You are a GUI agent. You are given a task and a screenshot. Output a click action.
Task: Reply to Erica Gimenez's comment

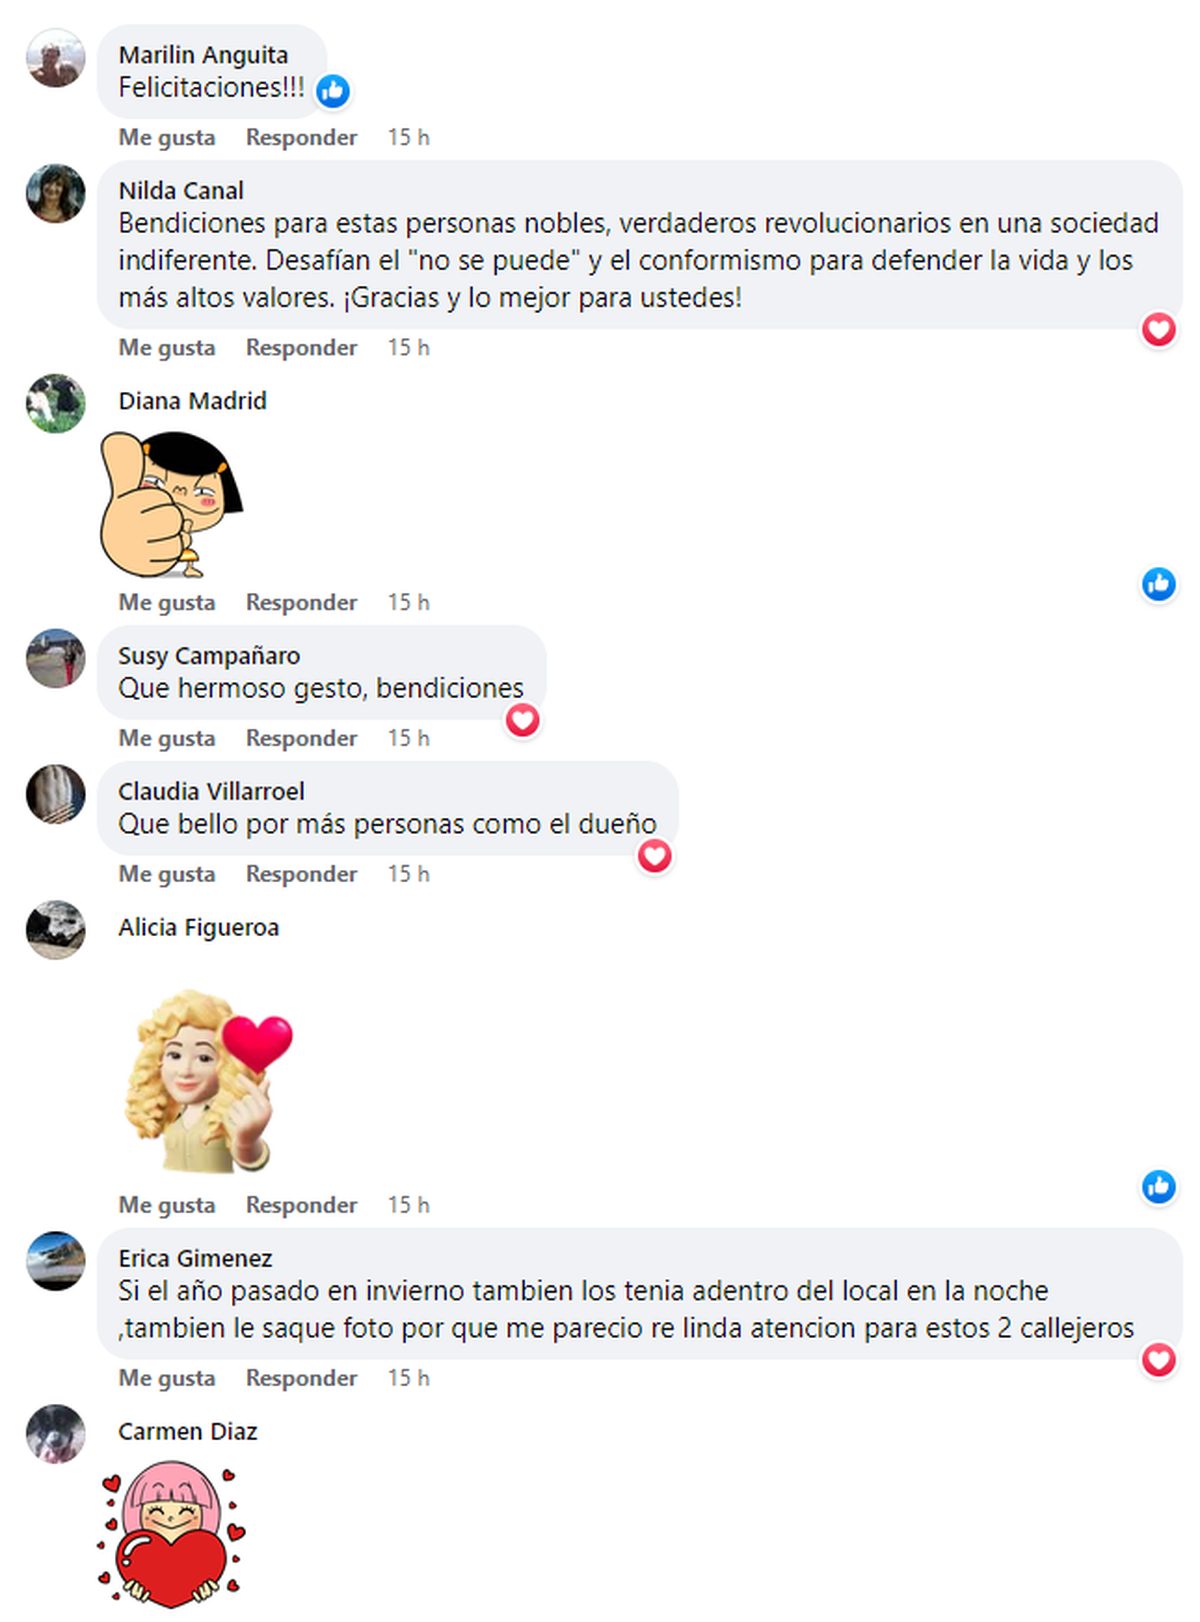pos(301,1378)
